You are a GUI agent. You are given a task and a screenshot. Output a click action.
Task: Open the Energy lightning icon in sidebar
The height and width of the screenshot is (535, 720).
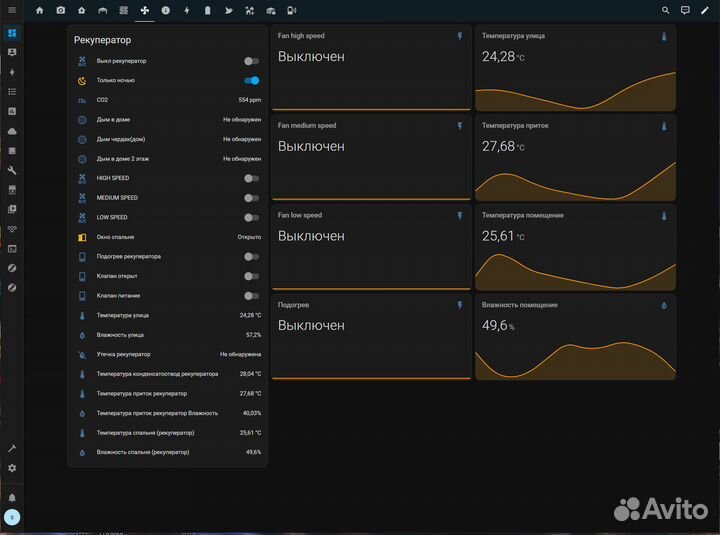coord(12,72)
